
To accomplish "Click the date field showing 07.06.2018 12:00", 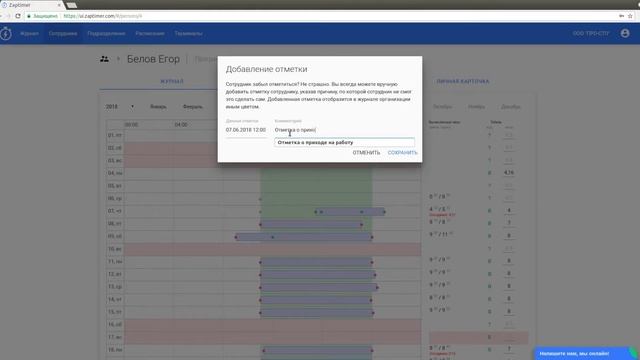I will [246, 130].
